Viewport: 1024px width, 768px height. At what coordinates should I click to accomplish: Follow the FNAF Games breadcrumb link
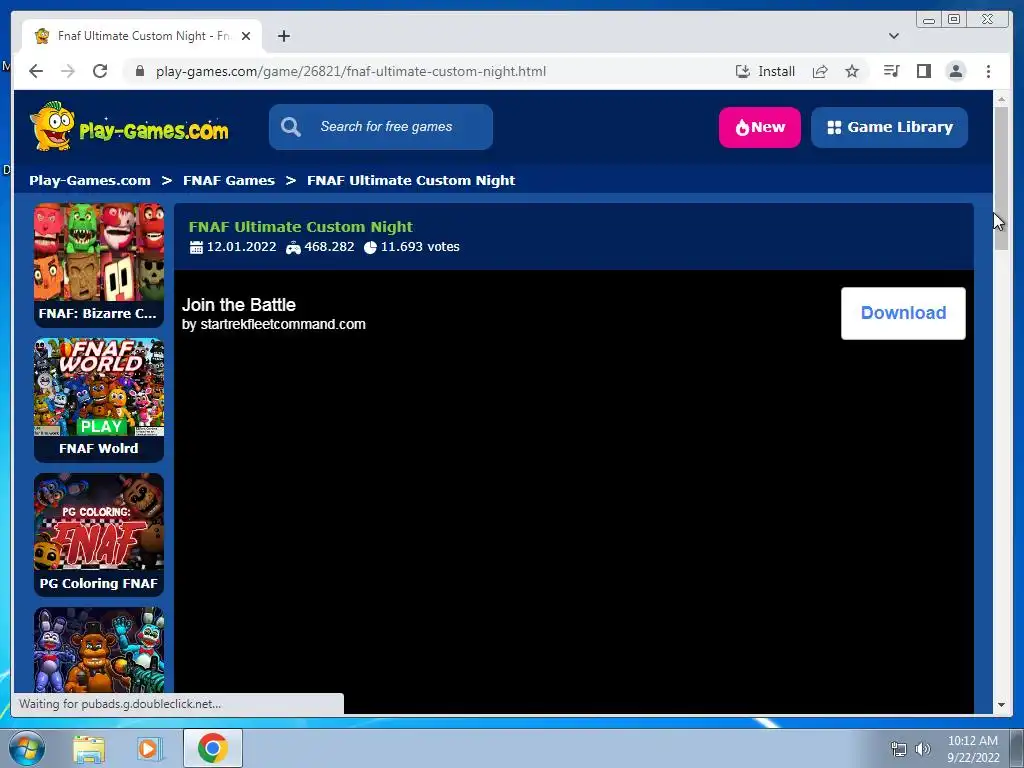click(x=229, y=180)
